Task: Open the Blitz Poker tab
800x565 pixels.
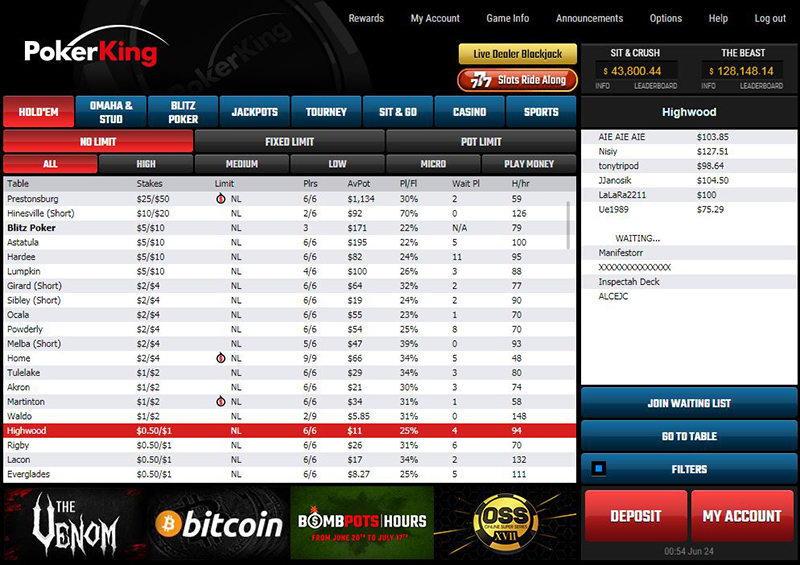Action: coord(183,112)
